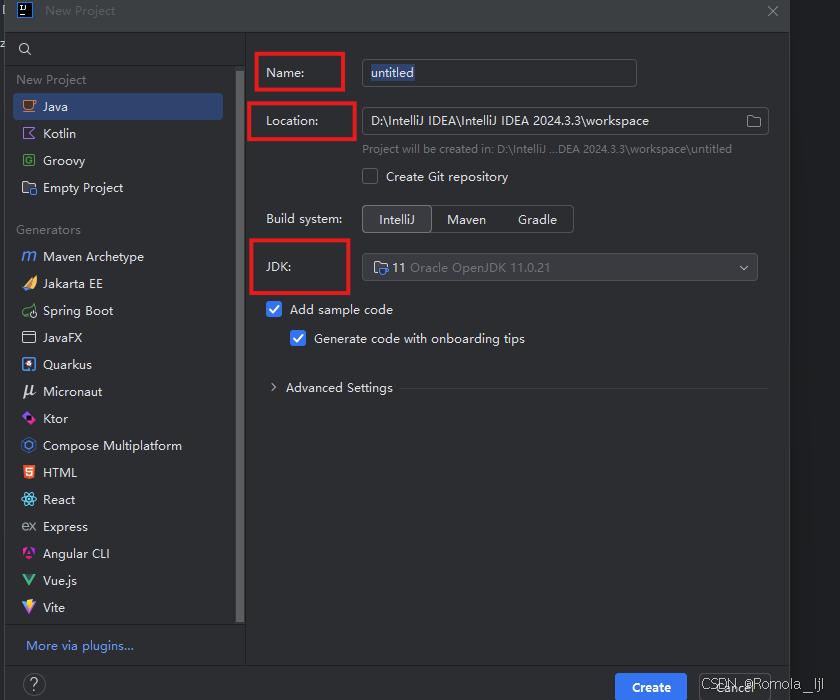Choose the Micronaut generator

(x=118, y=392)
